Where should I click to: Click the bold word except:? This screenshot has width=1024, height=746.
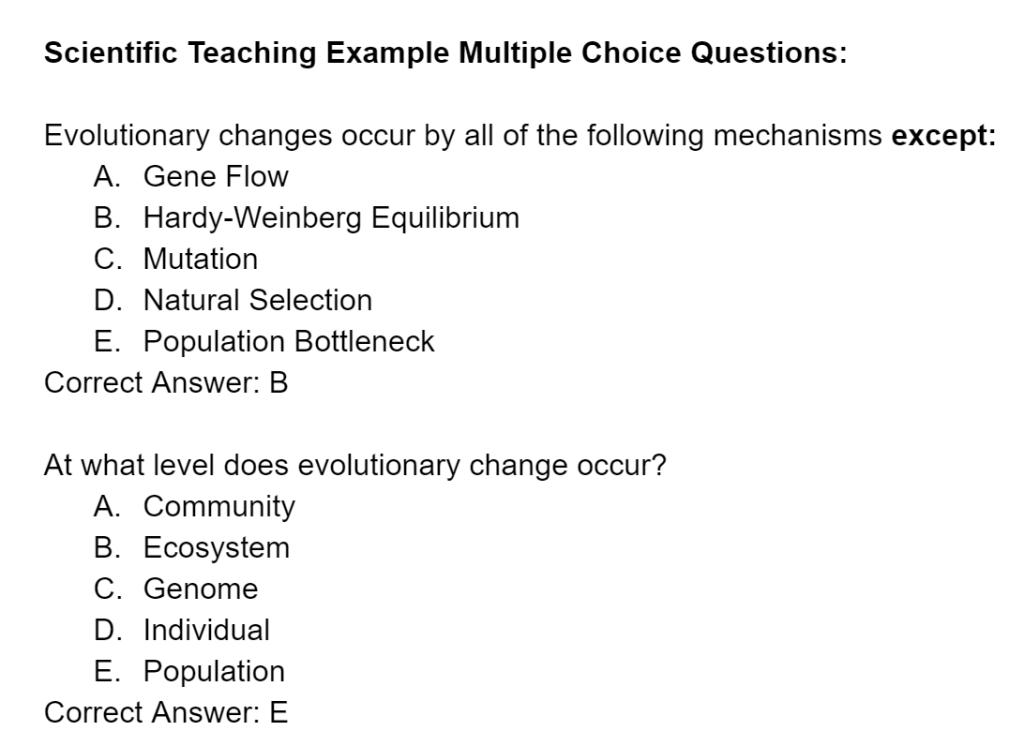[x=944, y=136]
